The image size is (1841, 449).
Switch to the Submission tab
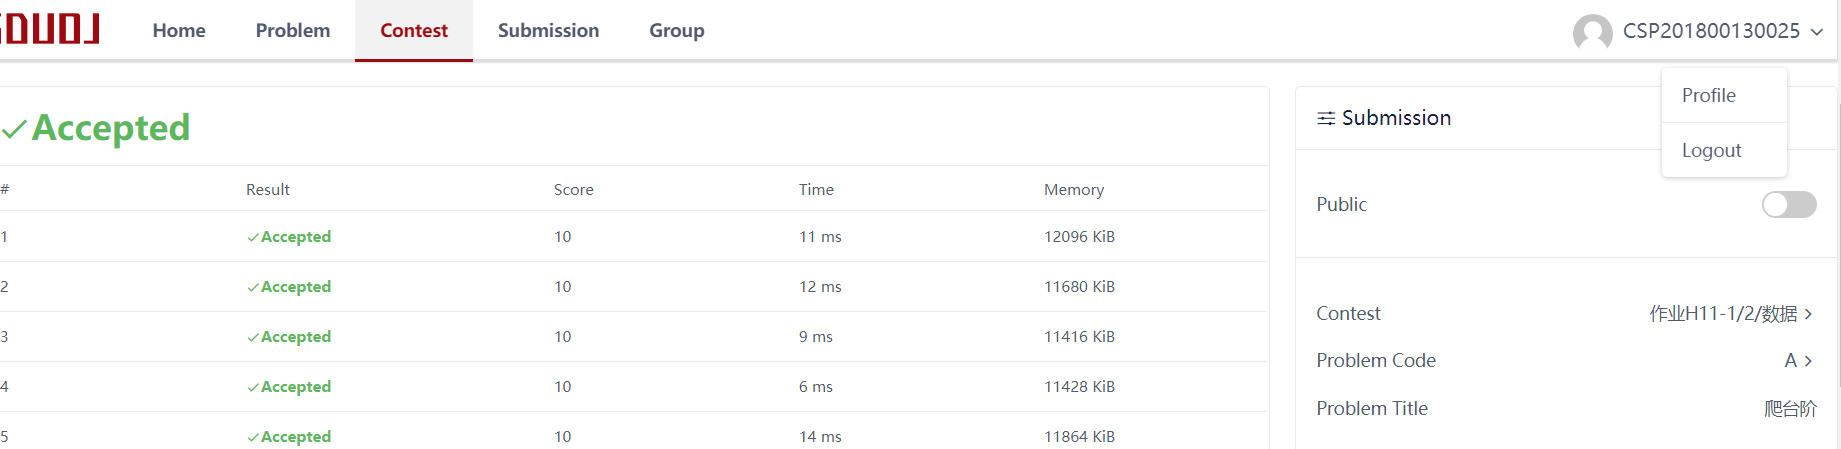tap(548, 31)
